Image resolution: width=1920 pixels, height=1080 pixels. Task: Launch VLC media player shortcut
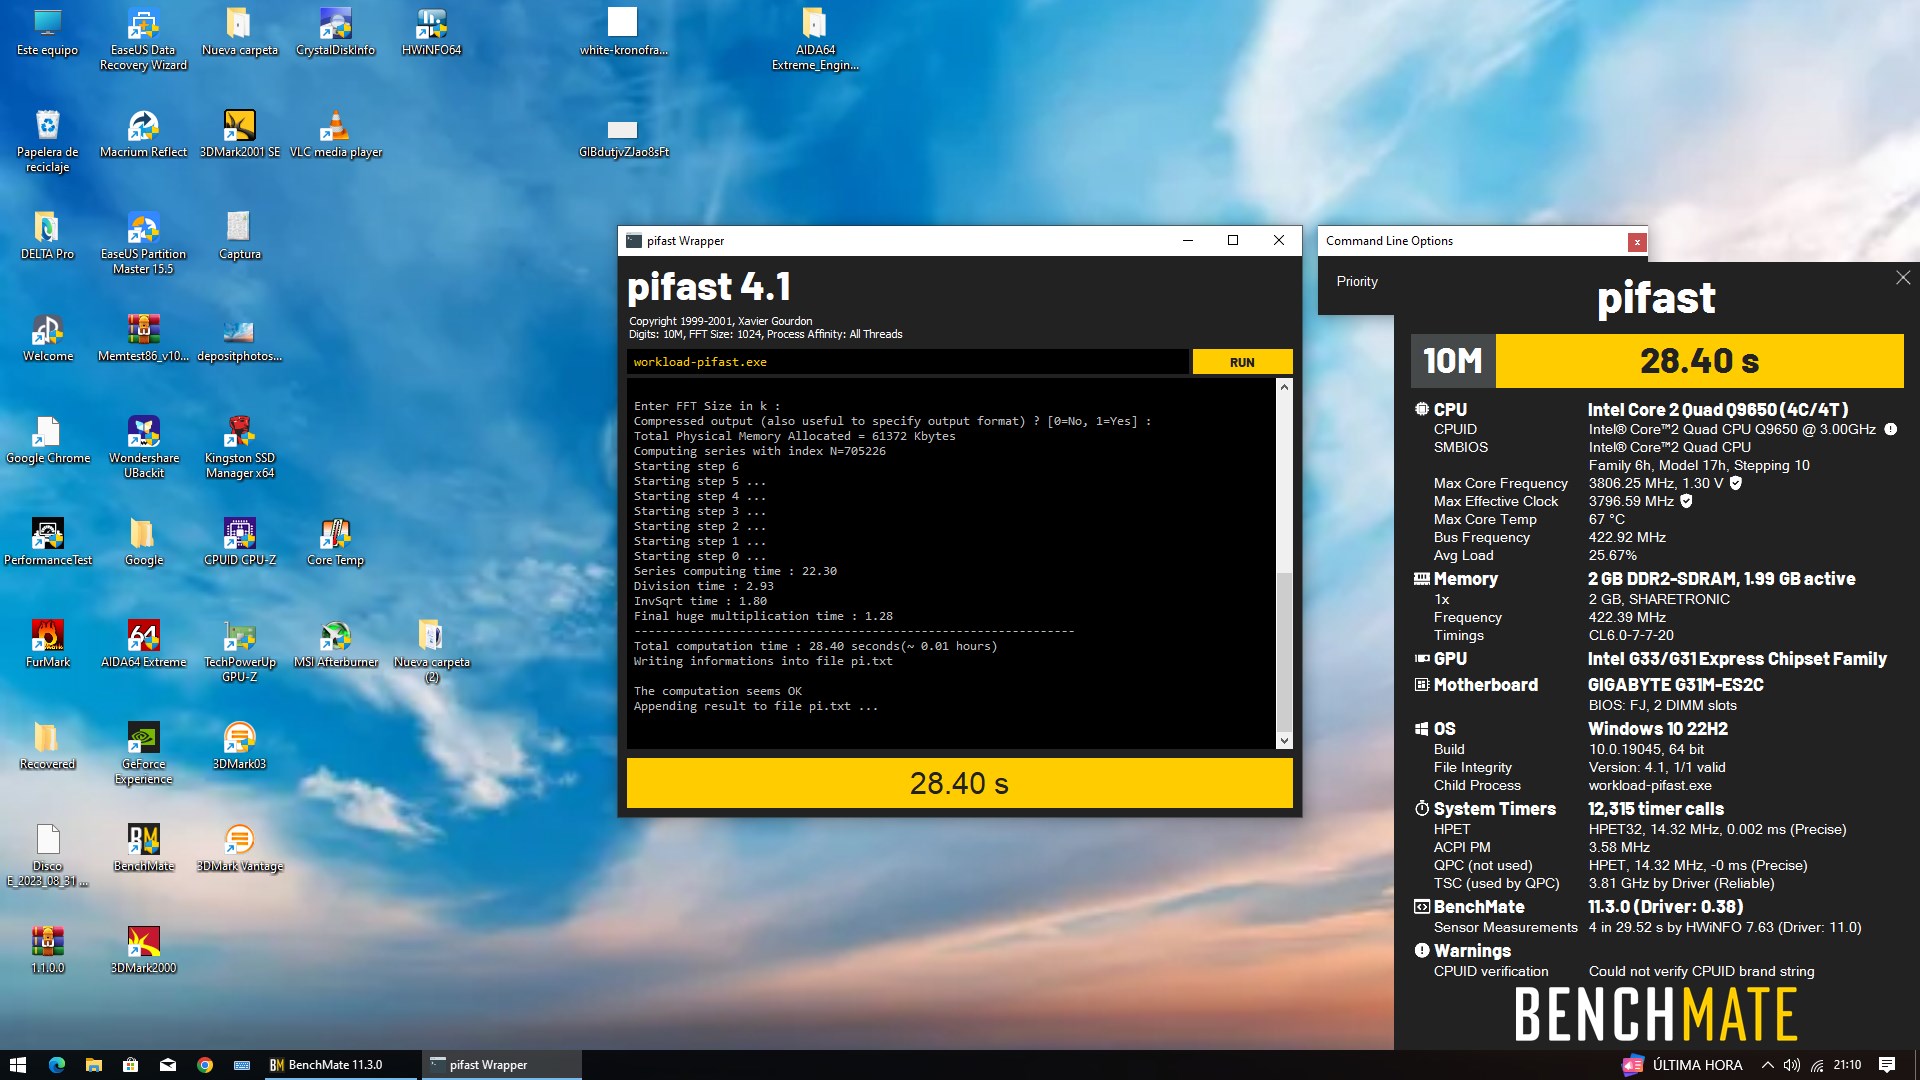coord(335,134)
